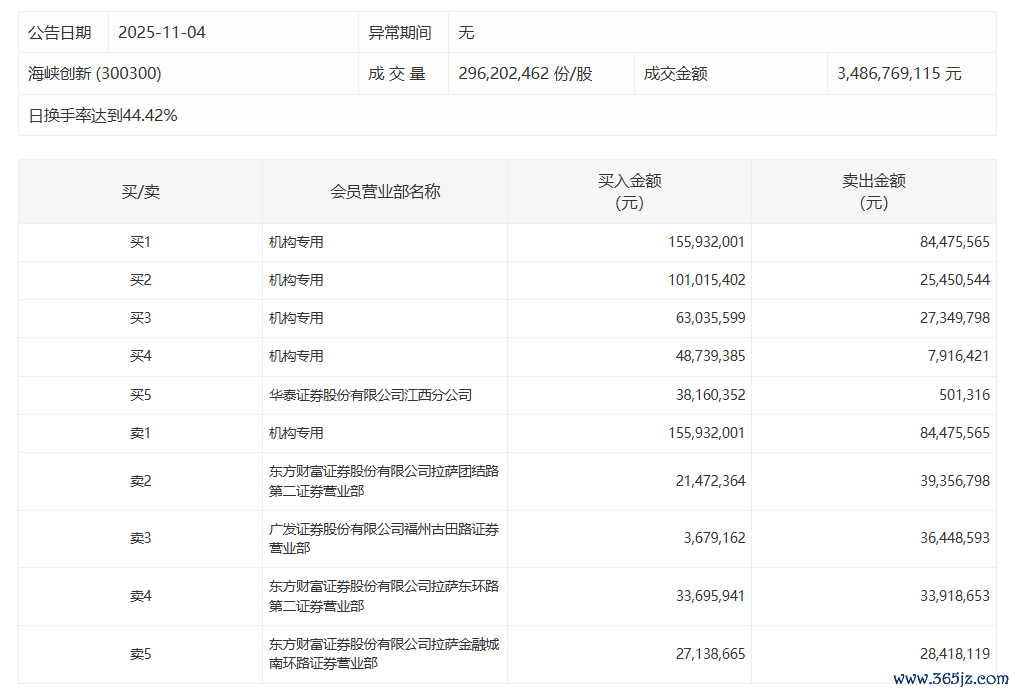Select the 卖2 row label

click(141, 481)
